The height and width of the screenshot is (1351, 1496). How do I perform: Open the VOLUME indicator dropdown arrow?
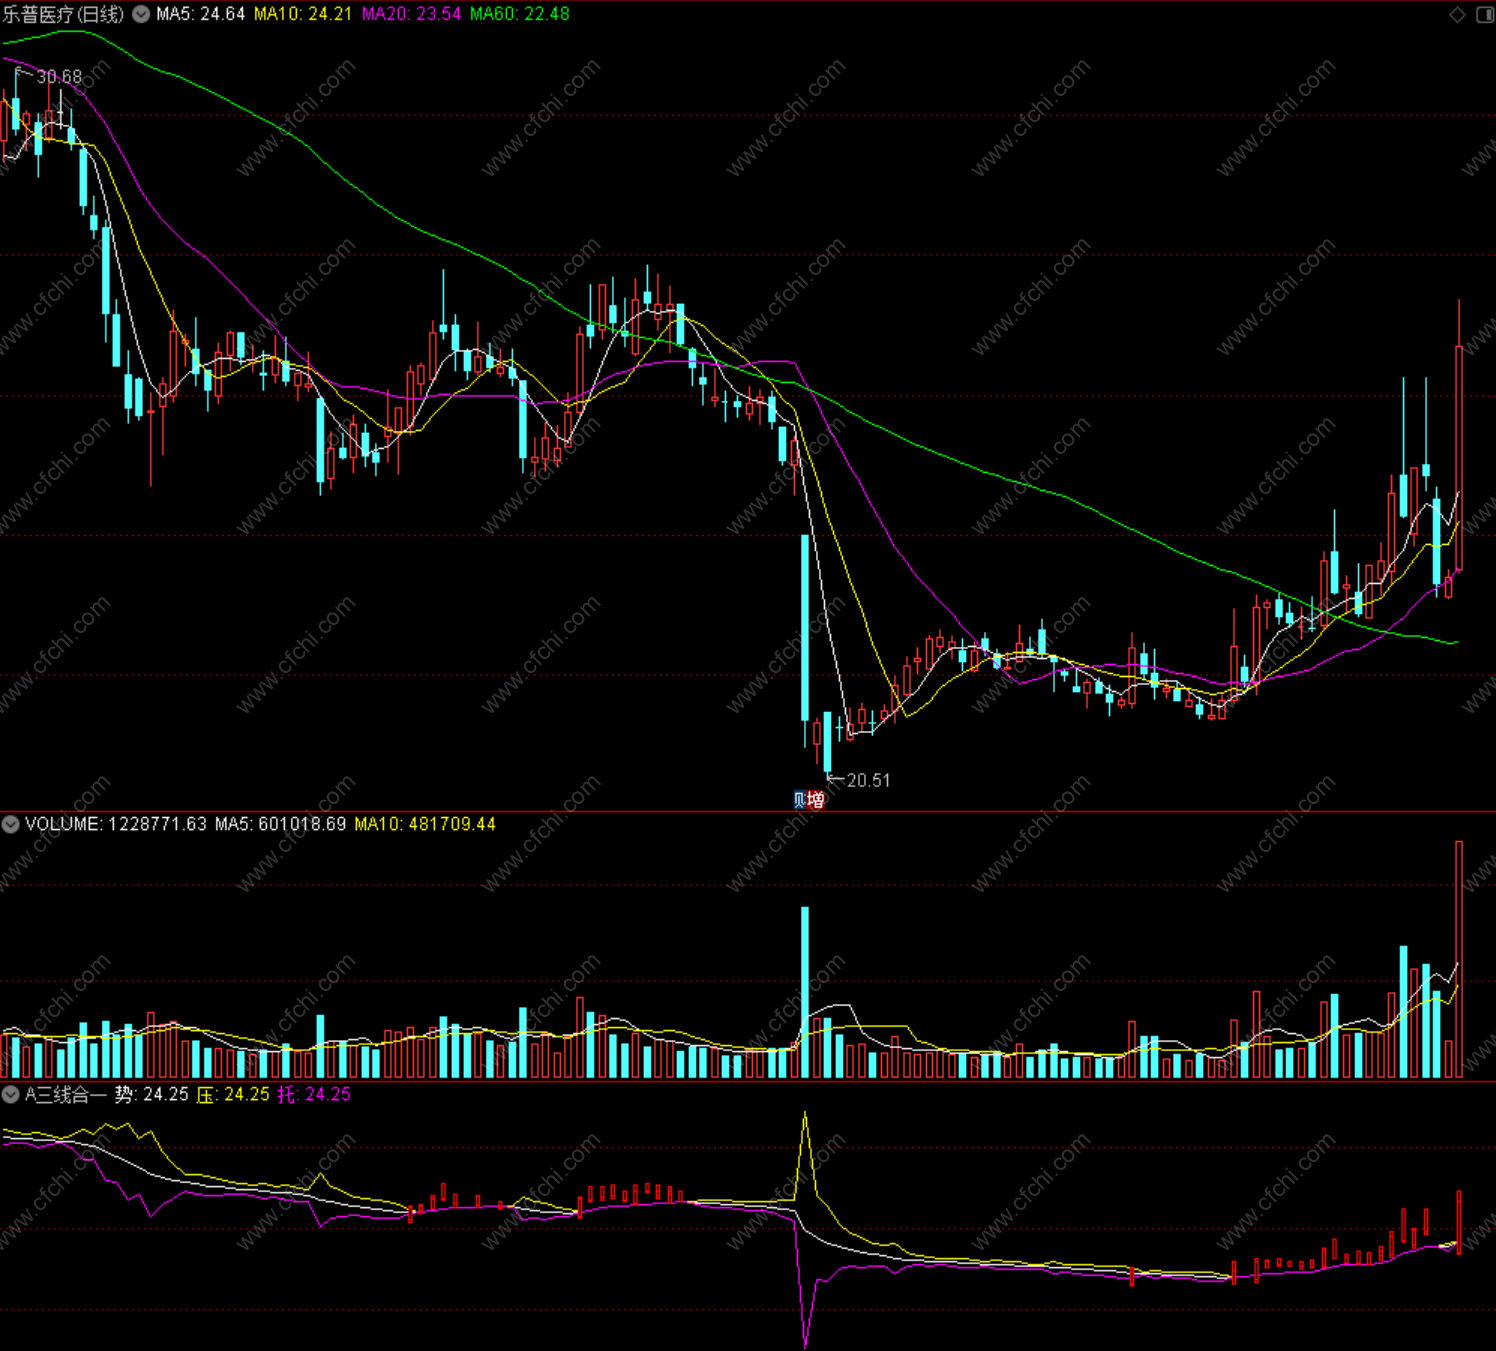tap(10, 824)
